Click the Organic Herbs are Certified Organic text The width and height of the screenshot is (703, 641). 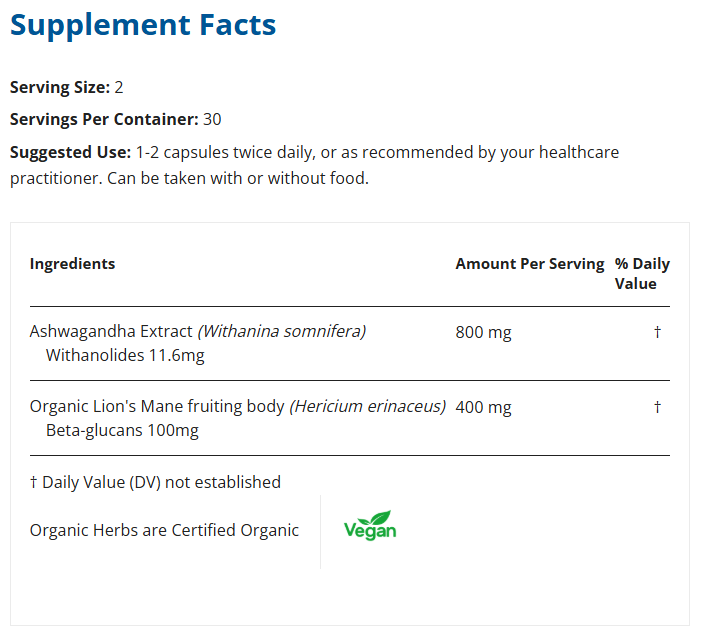tap(164, 530)
